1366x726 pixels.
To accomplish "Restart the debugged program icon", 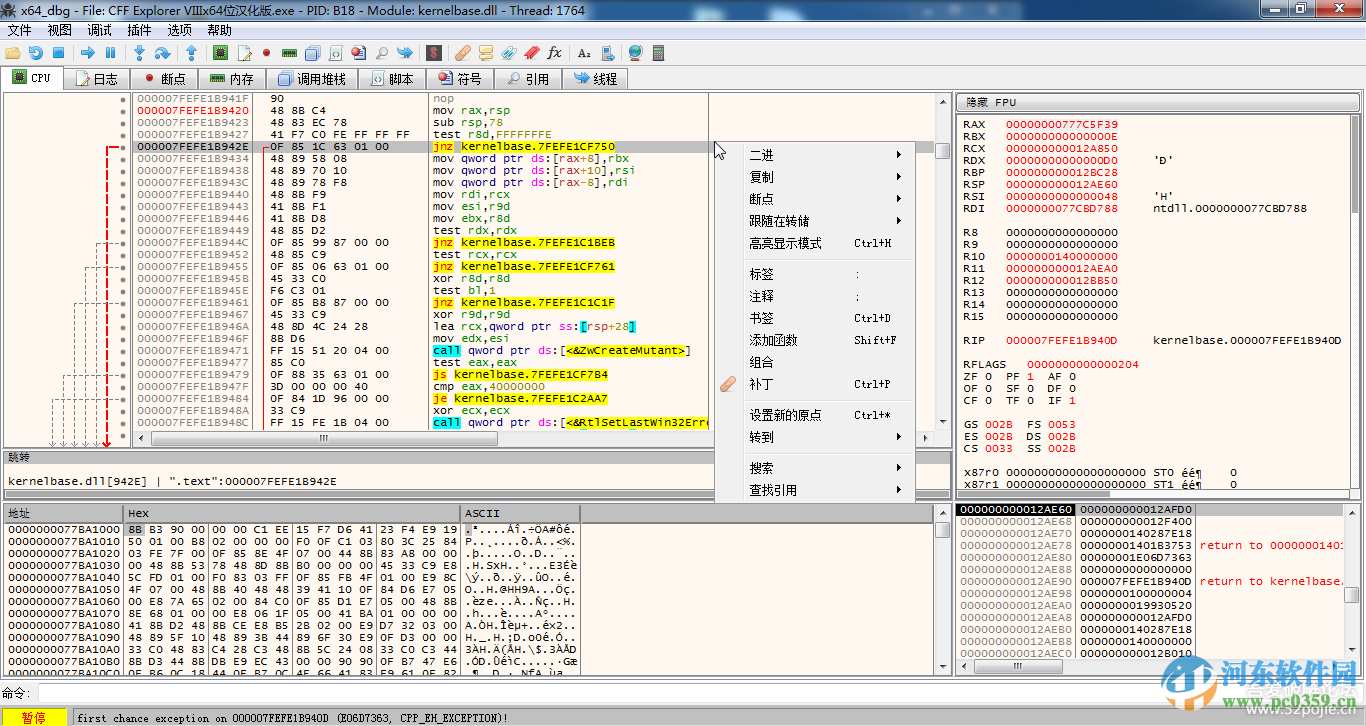I will [x=35, y=52].
